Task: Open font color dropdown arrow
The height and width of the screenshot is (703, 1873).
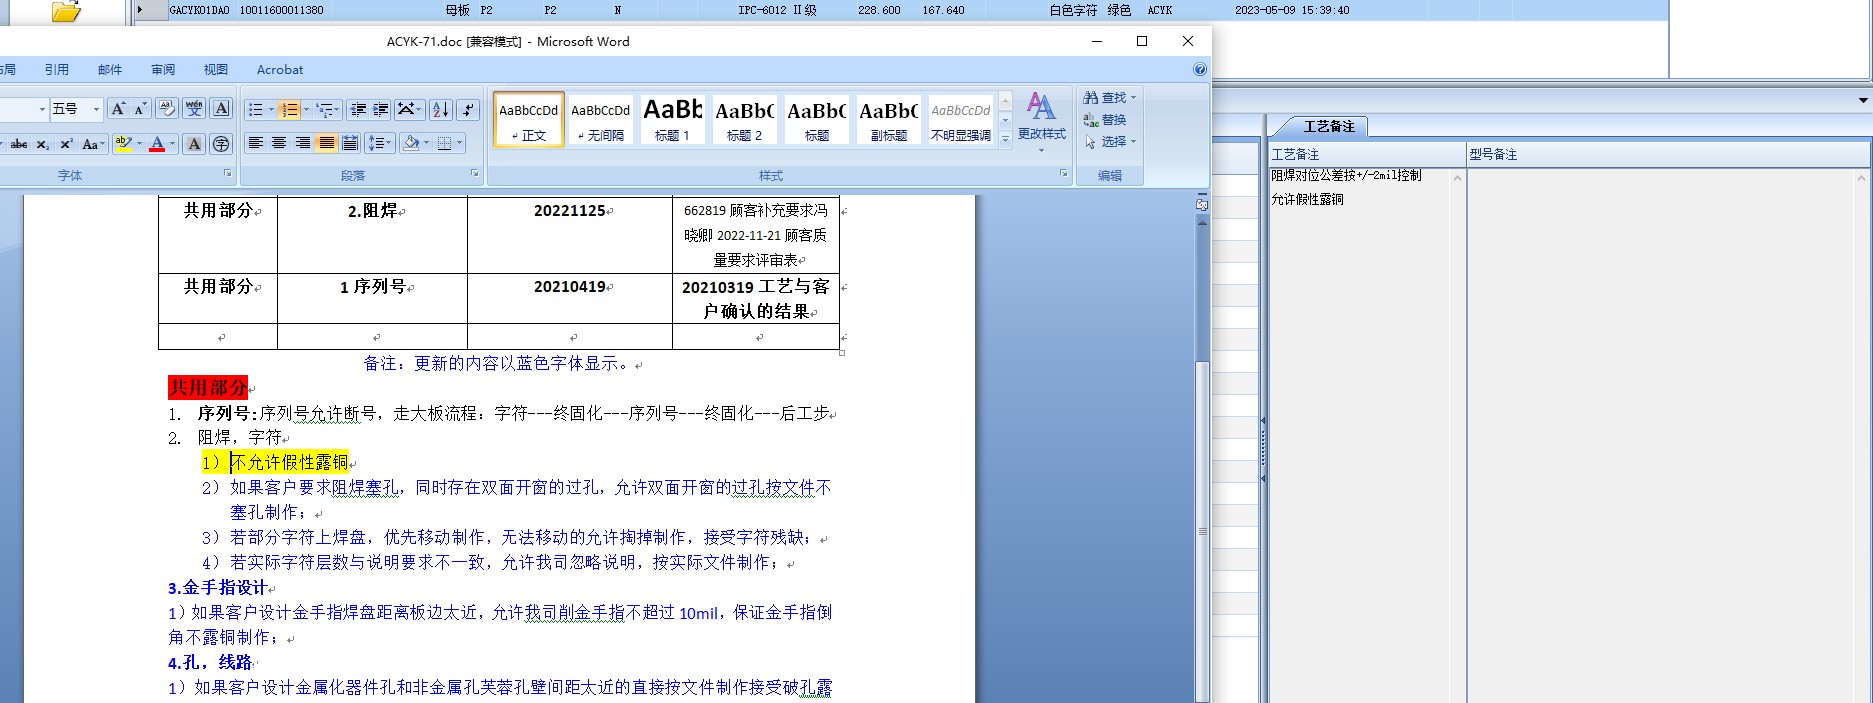Action: pos(173,144)
